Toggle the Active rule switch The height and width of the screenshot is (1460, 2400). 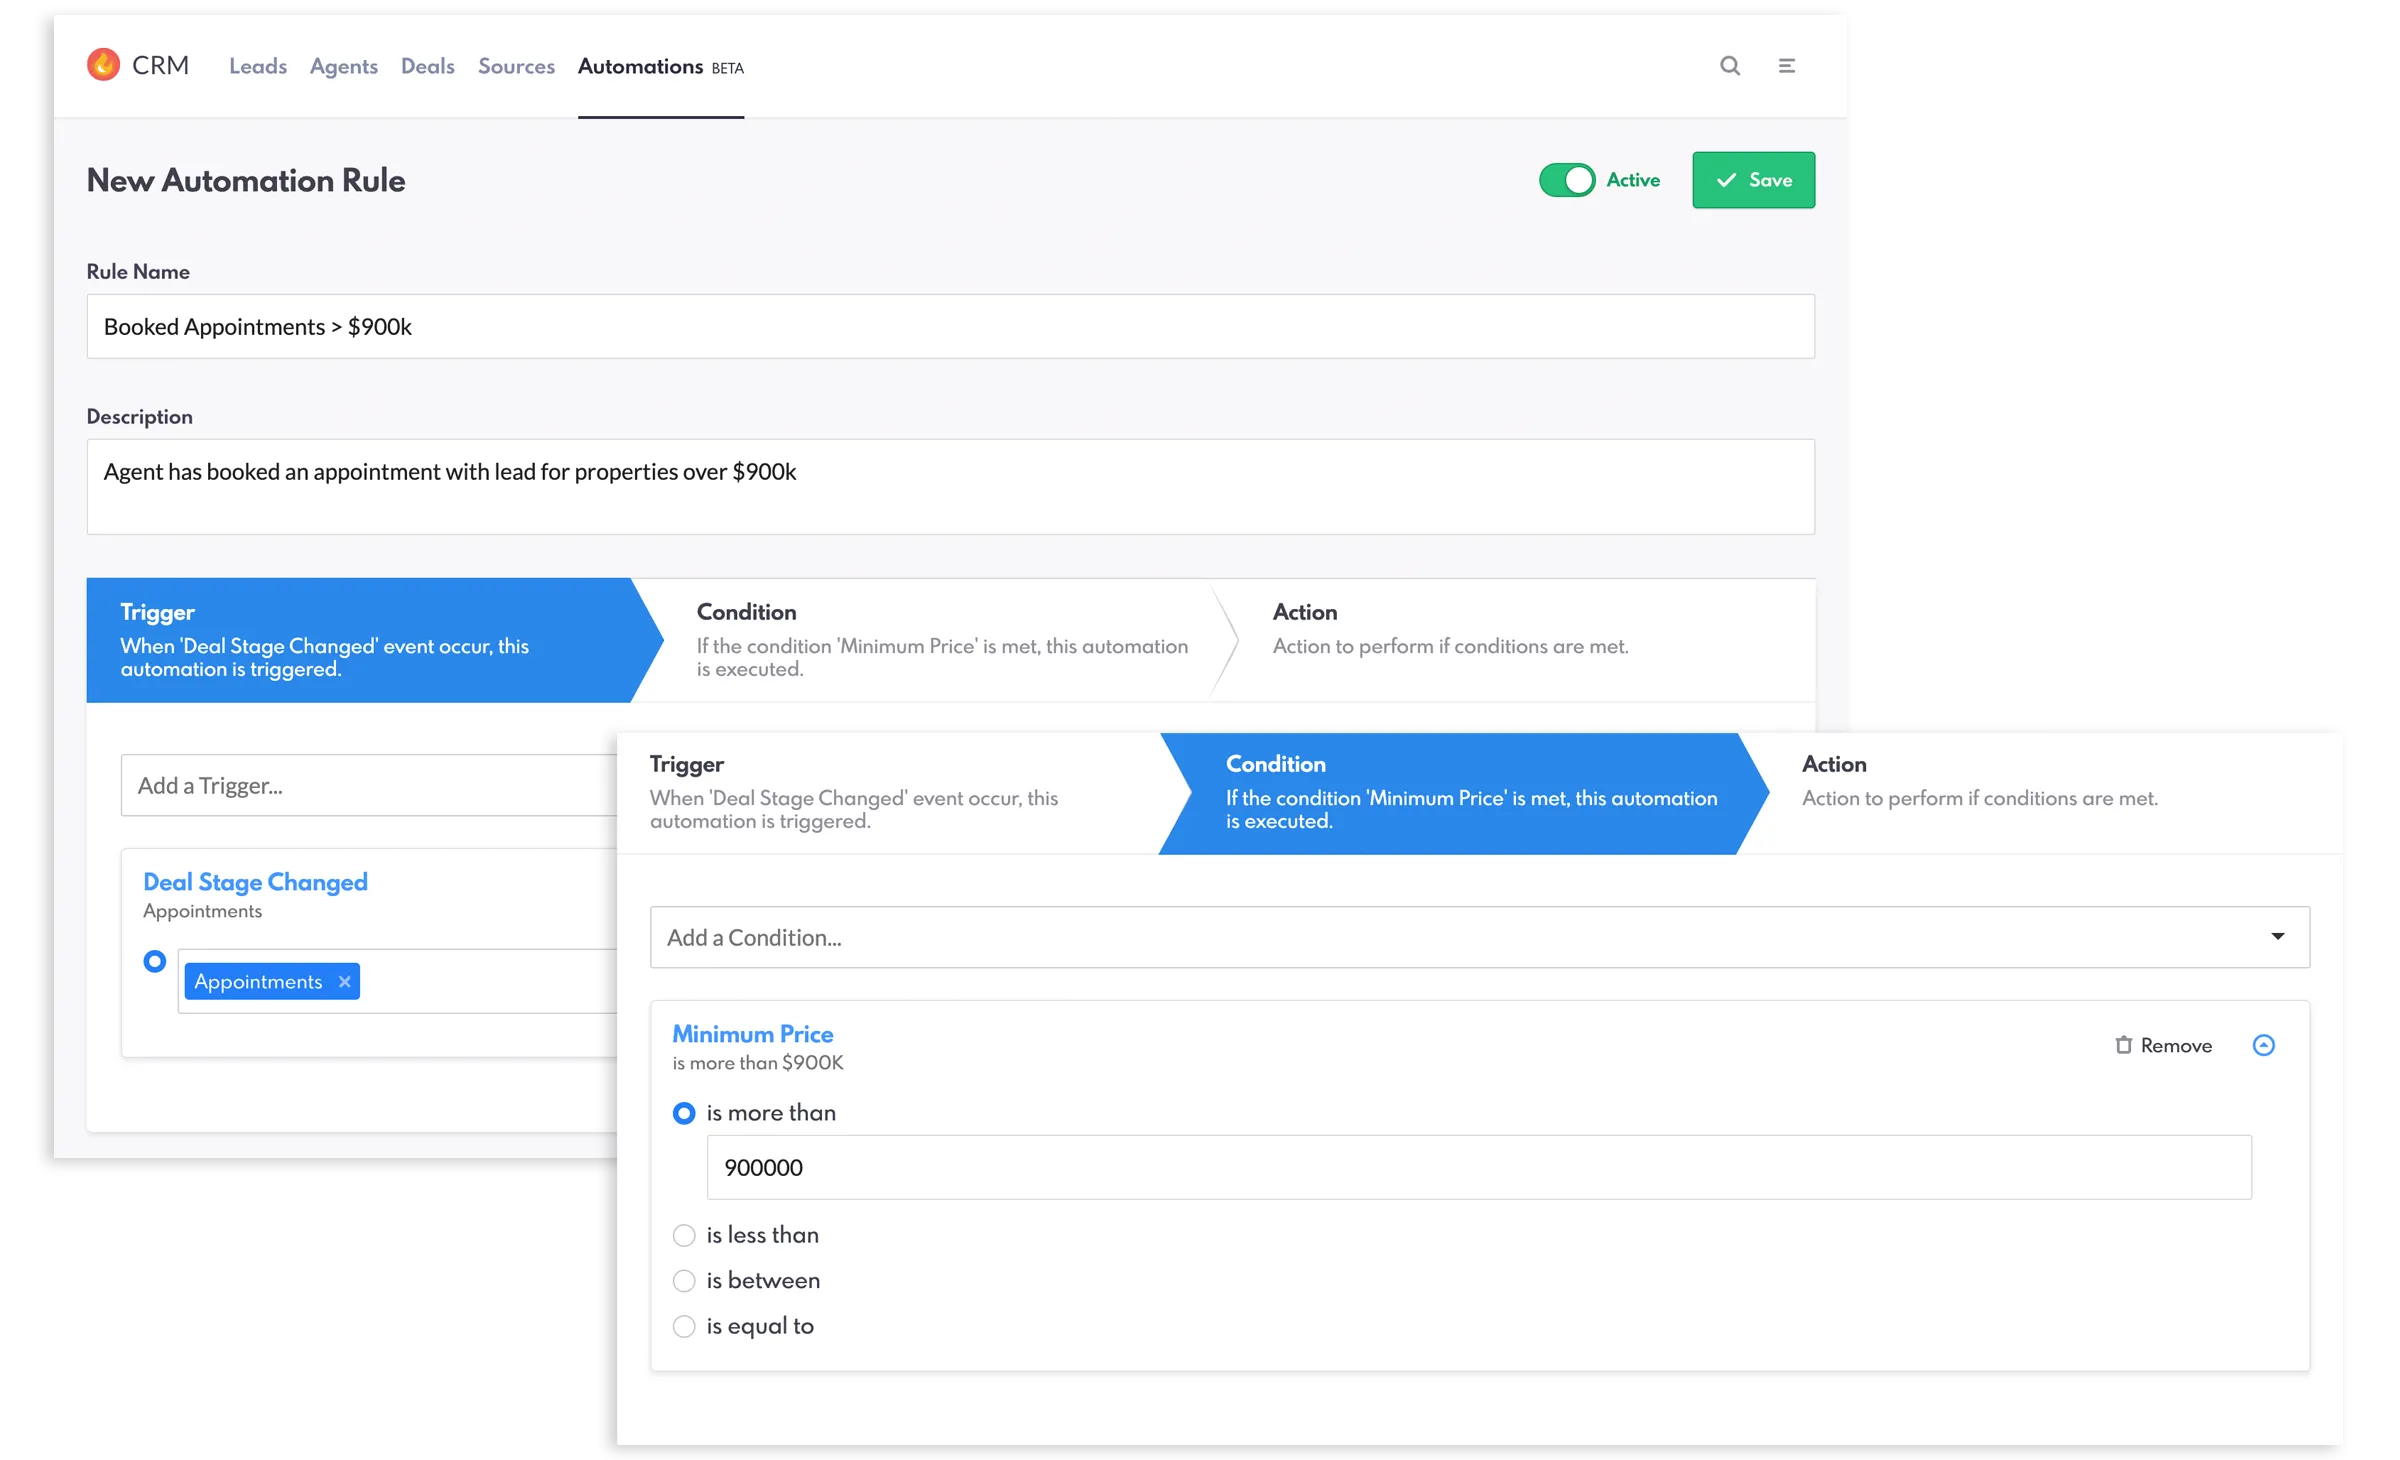pos(1566,180)
